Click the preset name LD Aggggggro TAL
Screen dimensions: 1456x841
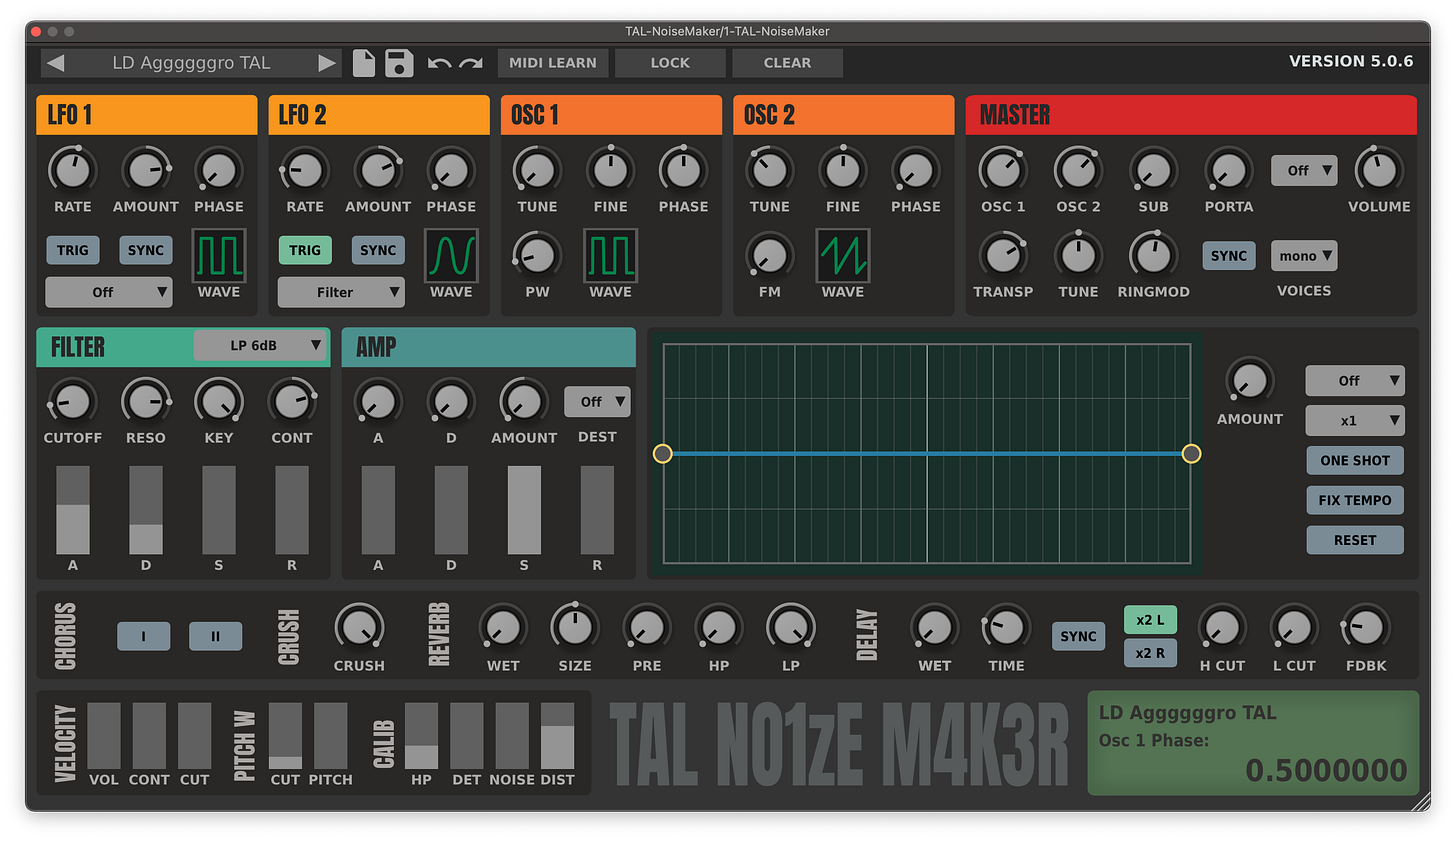(191, 63)
